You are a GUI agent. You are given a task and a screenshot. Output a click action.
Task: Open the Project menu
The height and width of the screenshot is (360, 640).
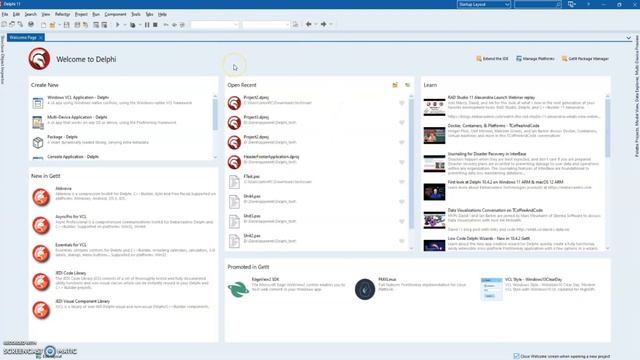pyautogui.click(x=81, y=14)
